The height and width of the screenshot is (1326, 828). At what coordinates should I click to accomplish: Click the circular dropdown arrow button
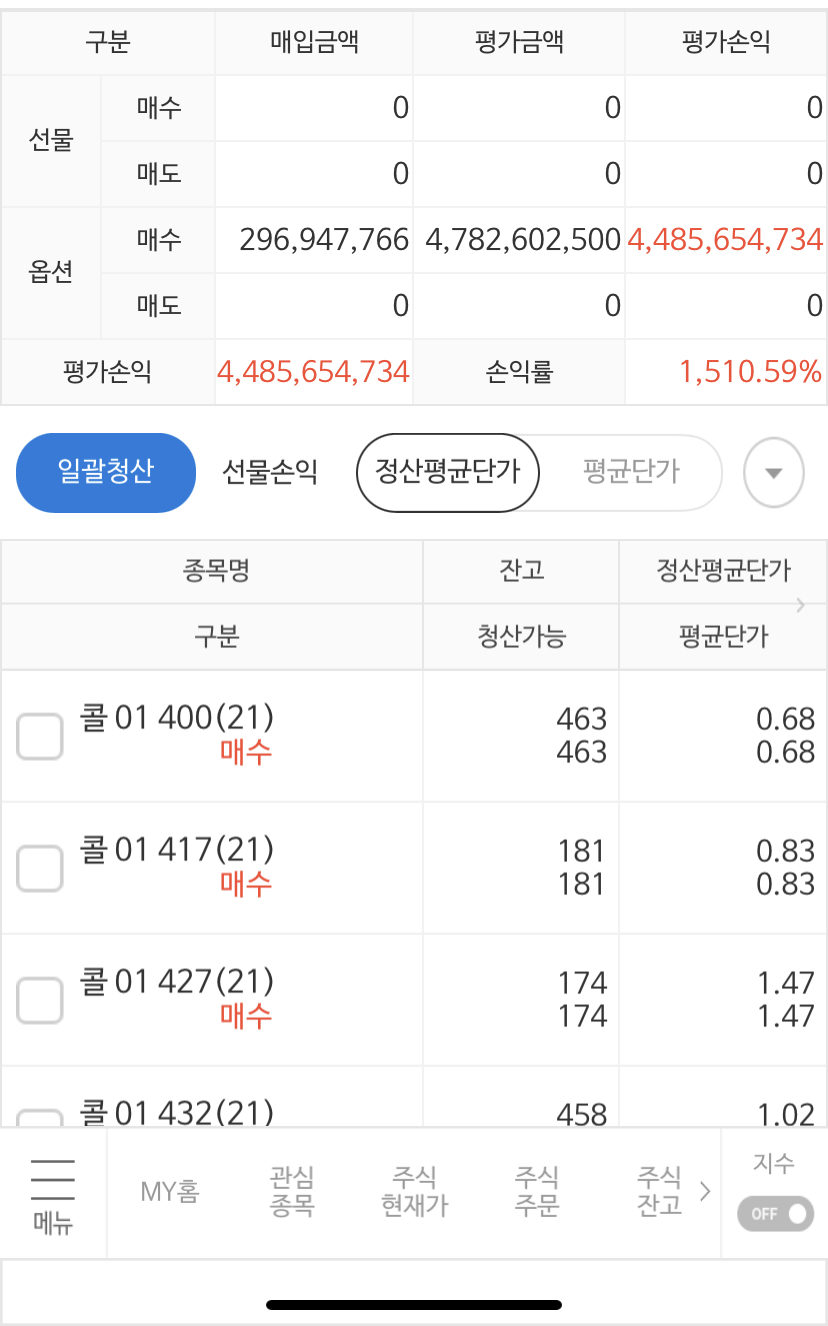(x=773, y=473)
